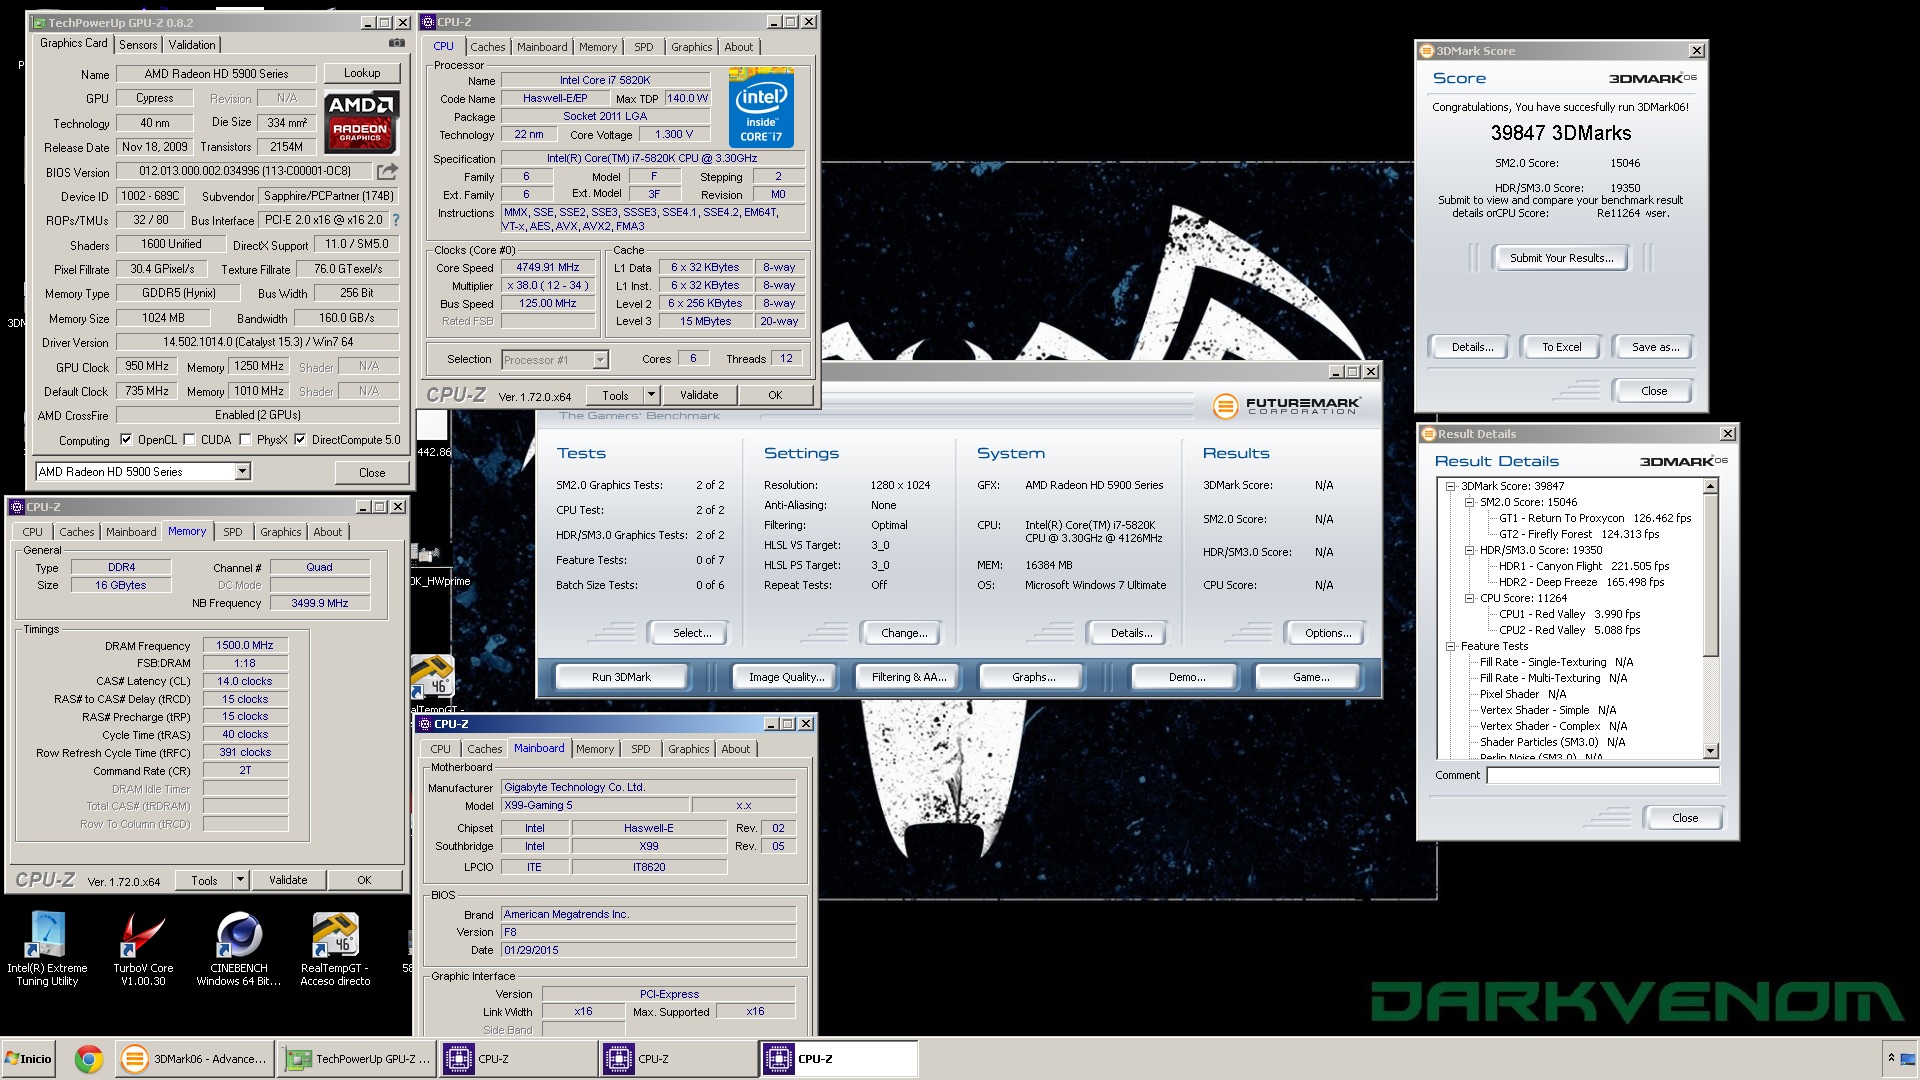Image resolution: width=1920 pixels, height=1080 pixels.
Task: Switch to GPU-Z Sensors tab
Action: click(138, 45)
